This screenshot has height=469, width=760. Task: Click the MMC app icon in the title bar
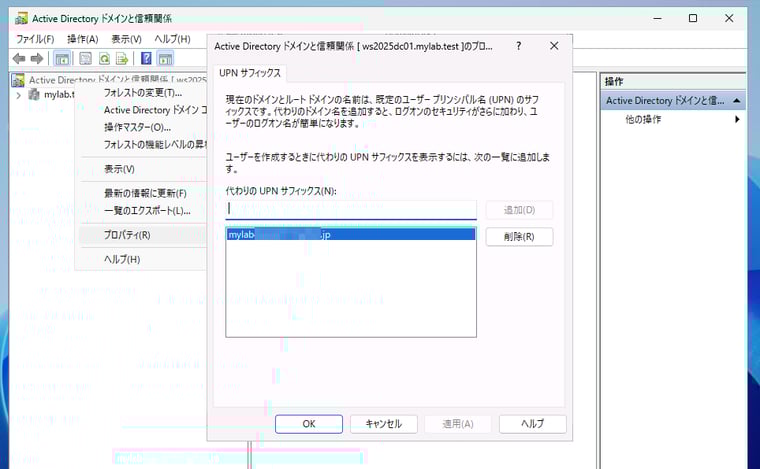point(21,18)
